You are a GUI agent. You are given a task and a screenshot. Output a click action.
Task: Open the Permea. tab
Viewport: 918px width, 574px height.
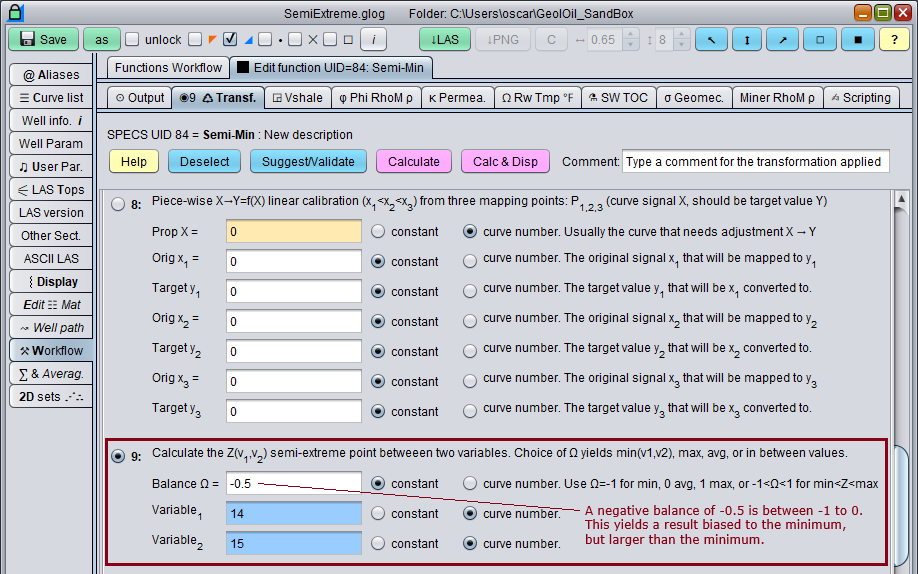click(x=457, y=98)
